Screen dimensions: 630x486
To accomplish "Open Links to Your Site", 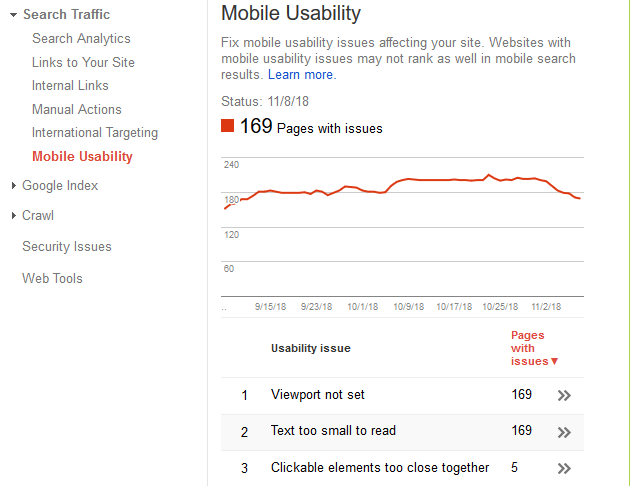I will click(83, 62).
